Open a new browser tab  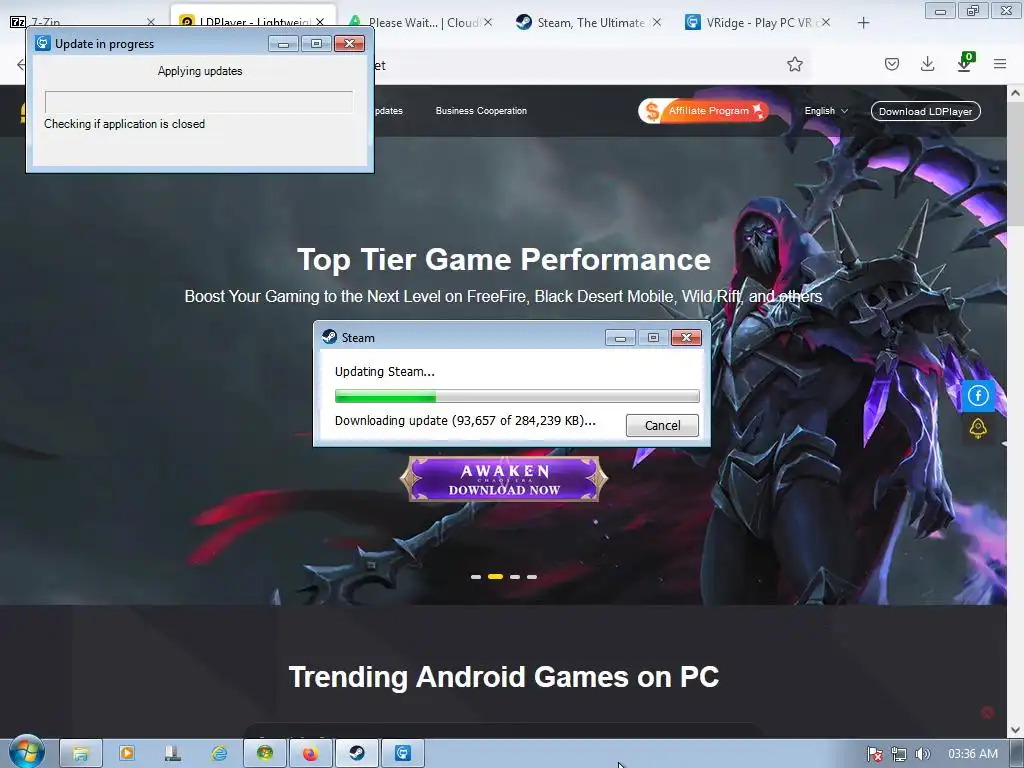coord(863,23)
